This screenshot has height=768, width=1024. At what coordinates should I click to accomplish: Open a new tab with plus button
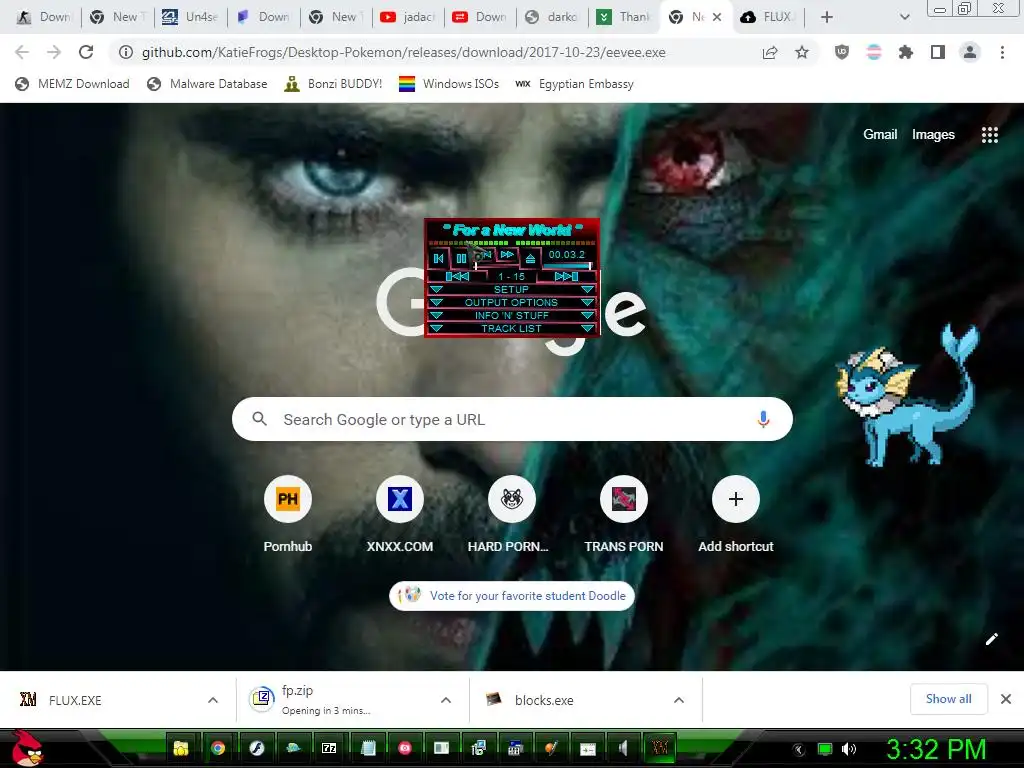(x=827, y=17)
